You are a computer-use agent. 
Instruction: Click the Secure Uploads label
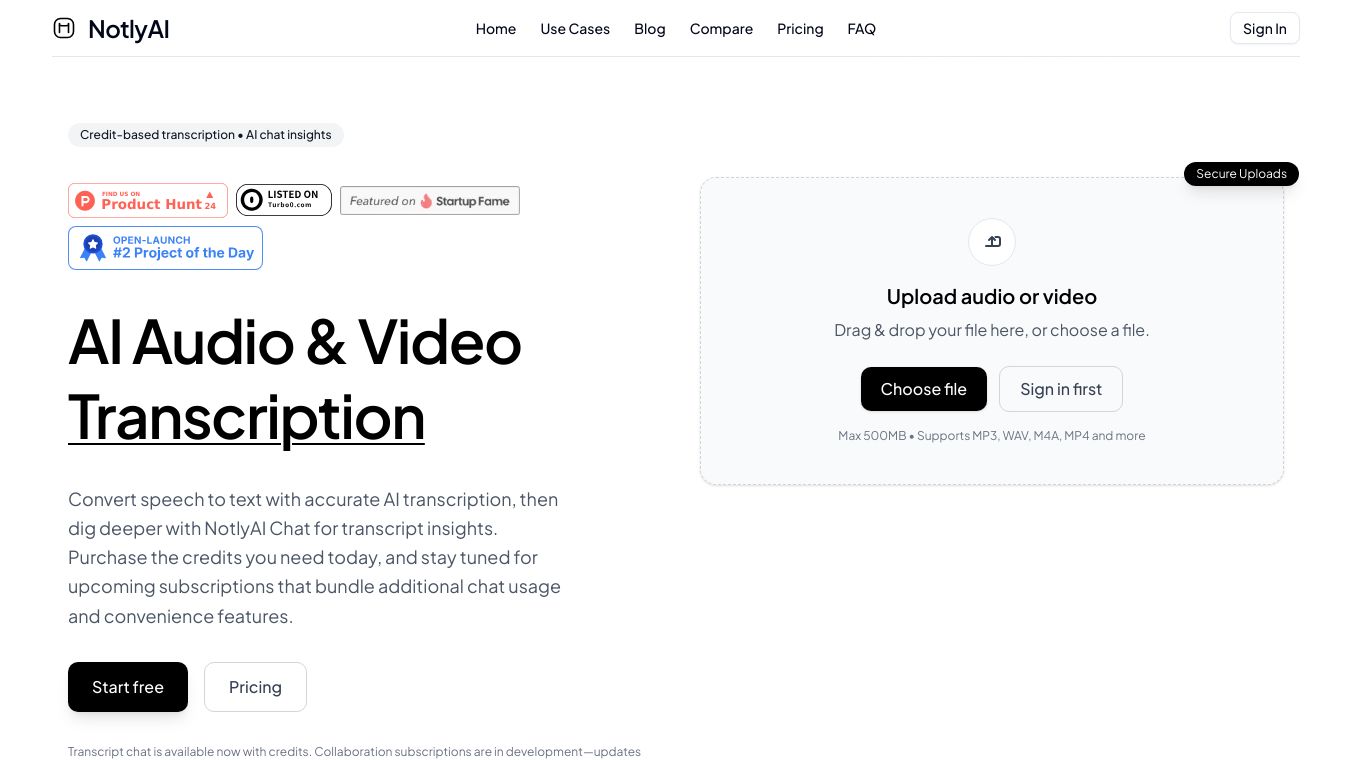coord(1241,174)
